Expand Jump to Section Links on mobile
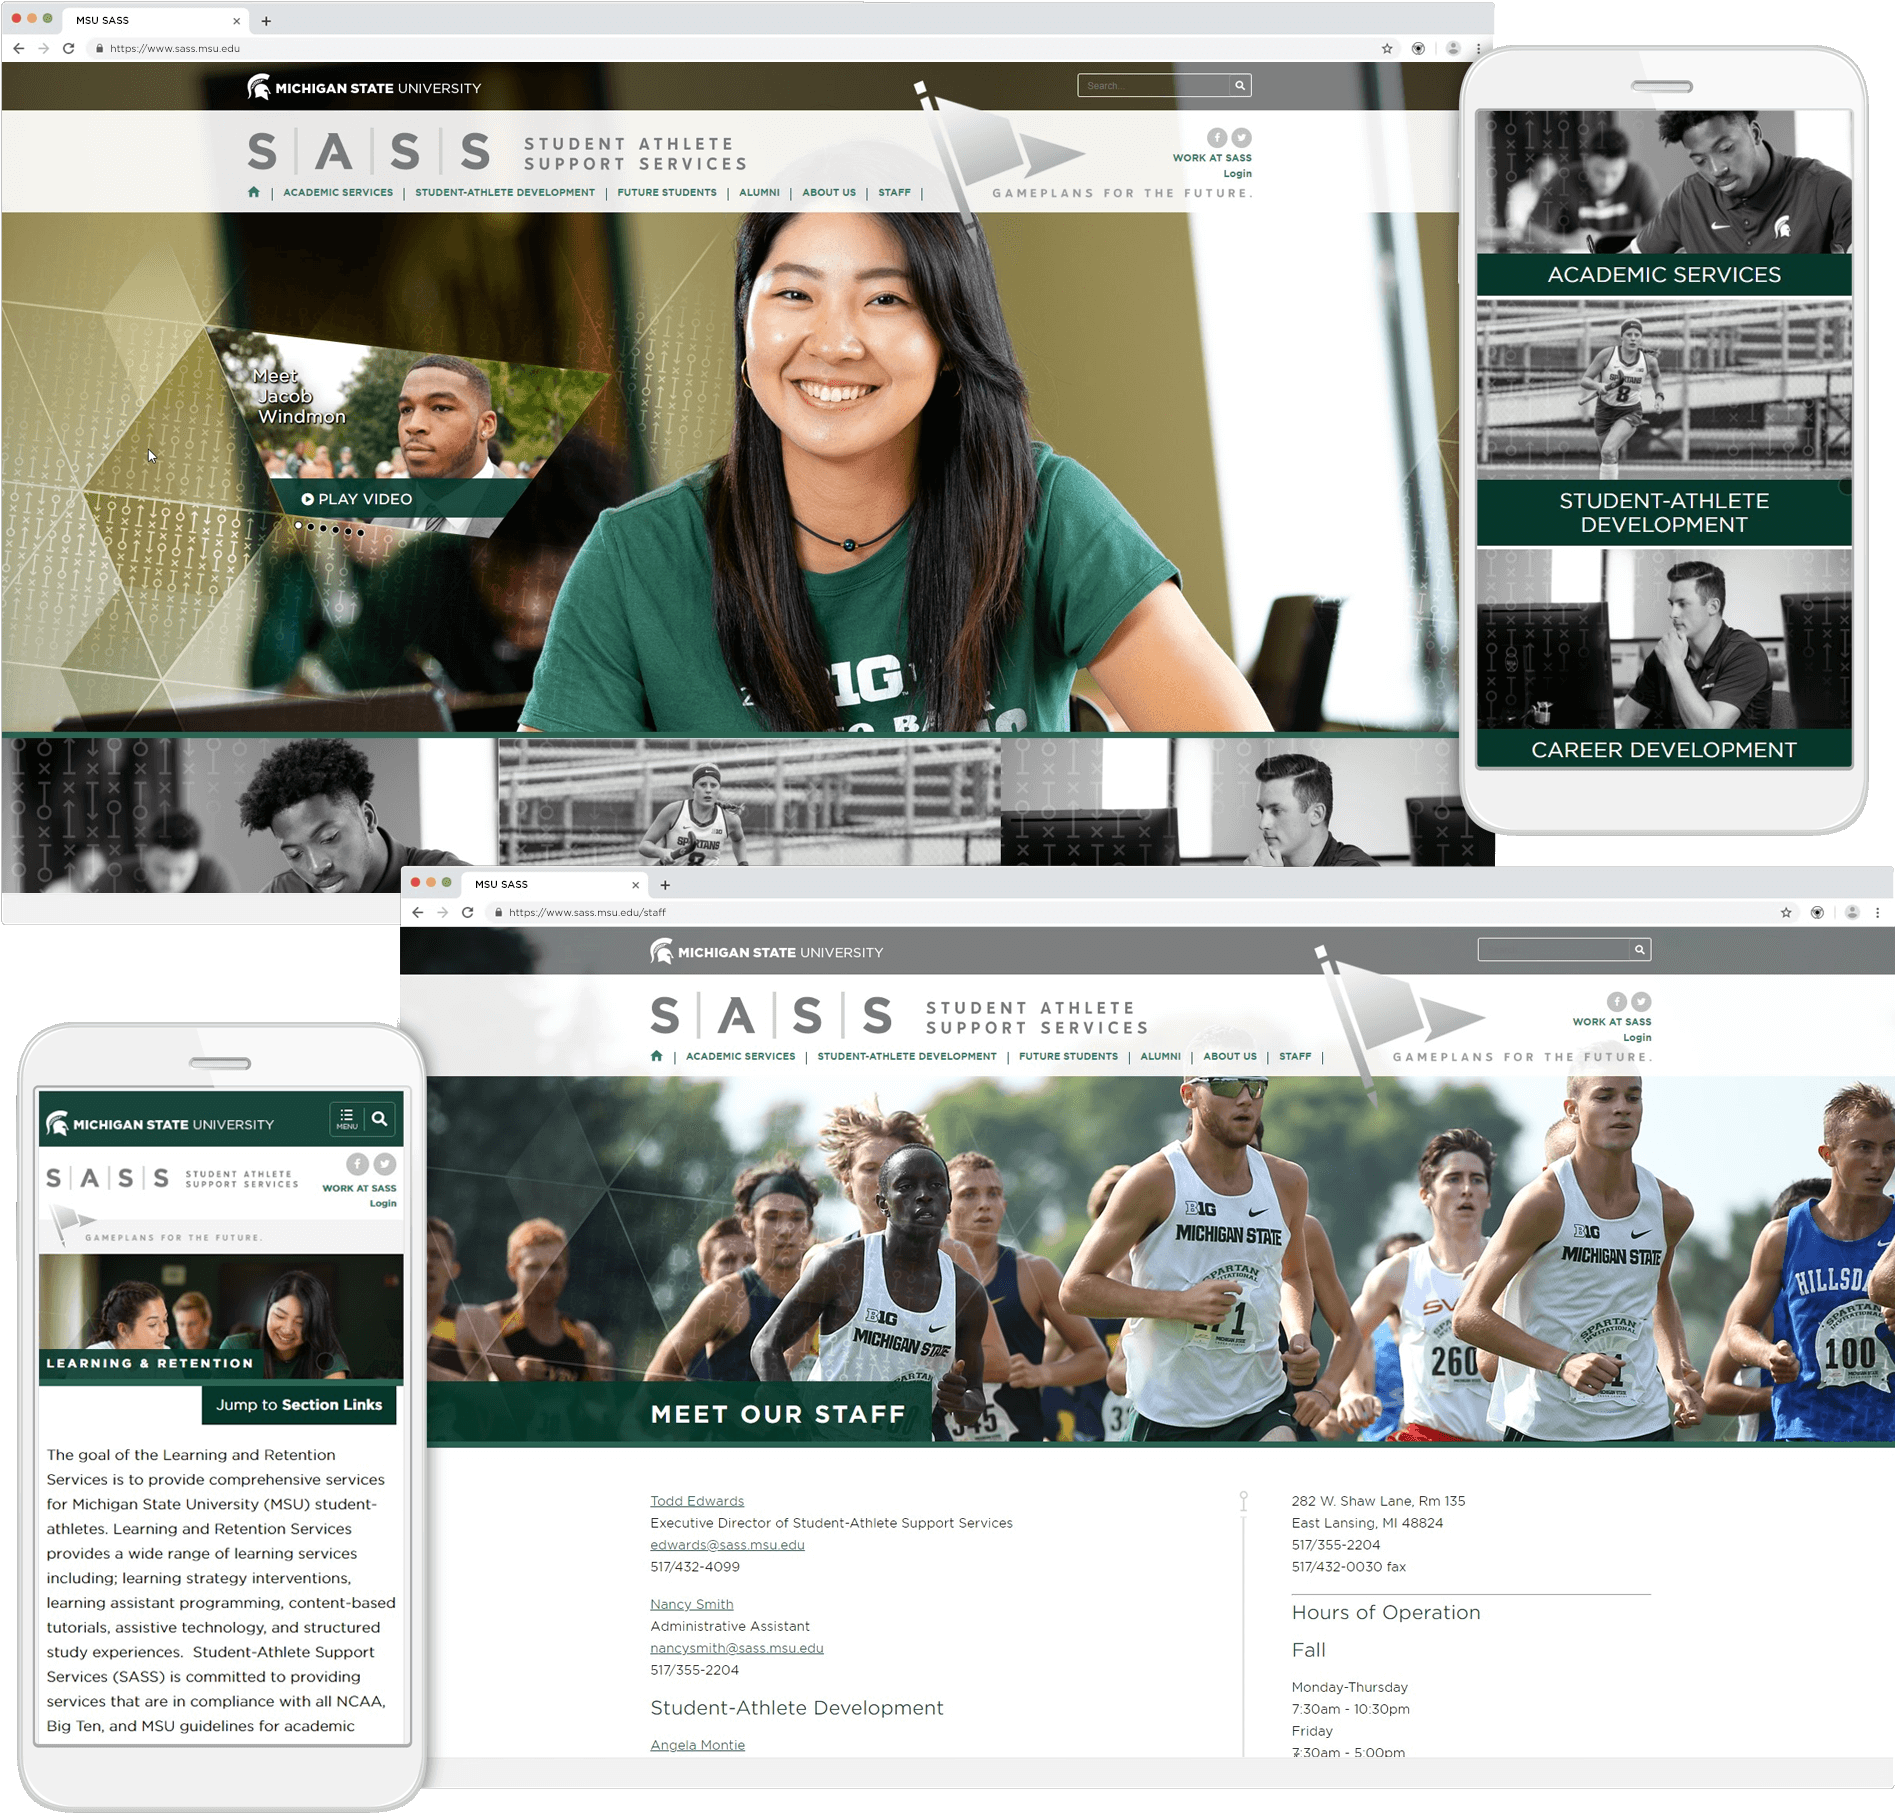The image size is (1895, 1815). (299, 1405)
